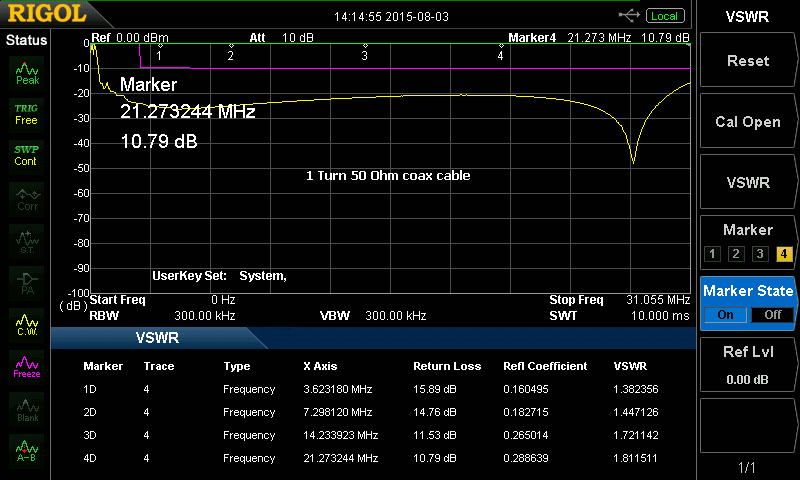Open the VSWR softkey submenu
The image size is (800, 480).
747,183
